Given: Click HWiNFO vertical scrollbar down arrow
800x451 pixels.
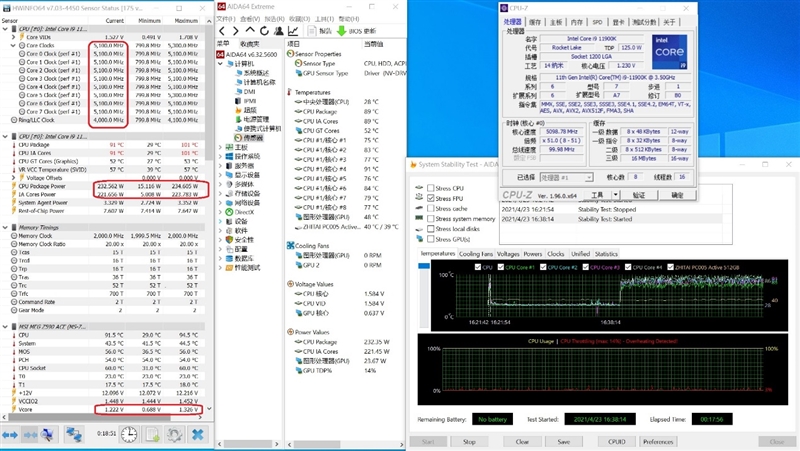Looking at the screenshot, I should pyautogui.click(x=209, y=409).
